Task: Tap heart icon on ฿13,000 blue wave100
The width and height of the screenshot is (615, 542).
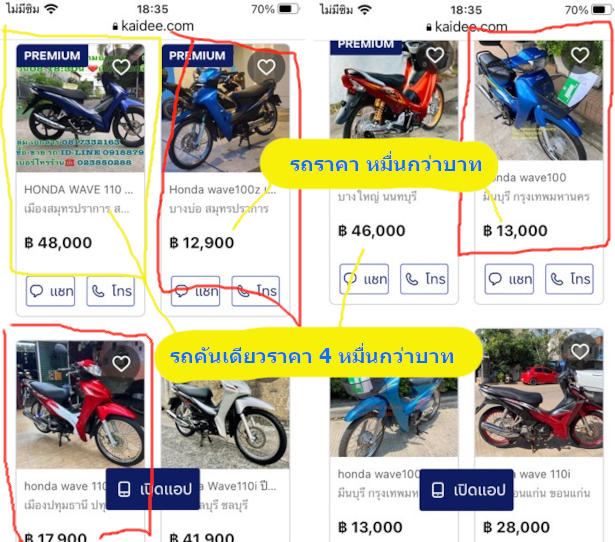Action: 580,55
